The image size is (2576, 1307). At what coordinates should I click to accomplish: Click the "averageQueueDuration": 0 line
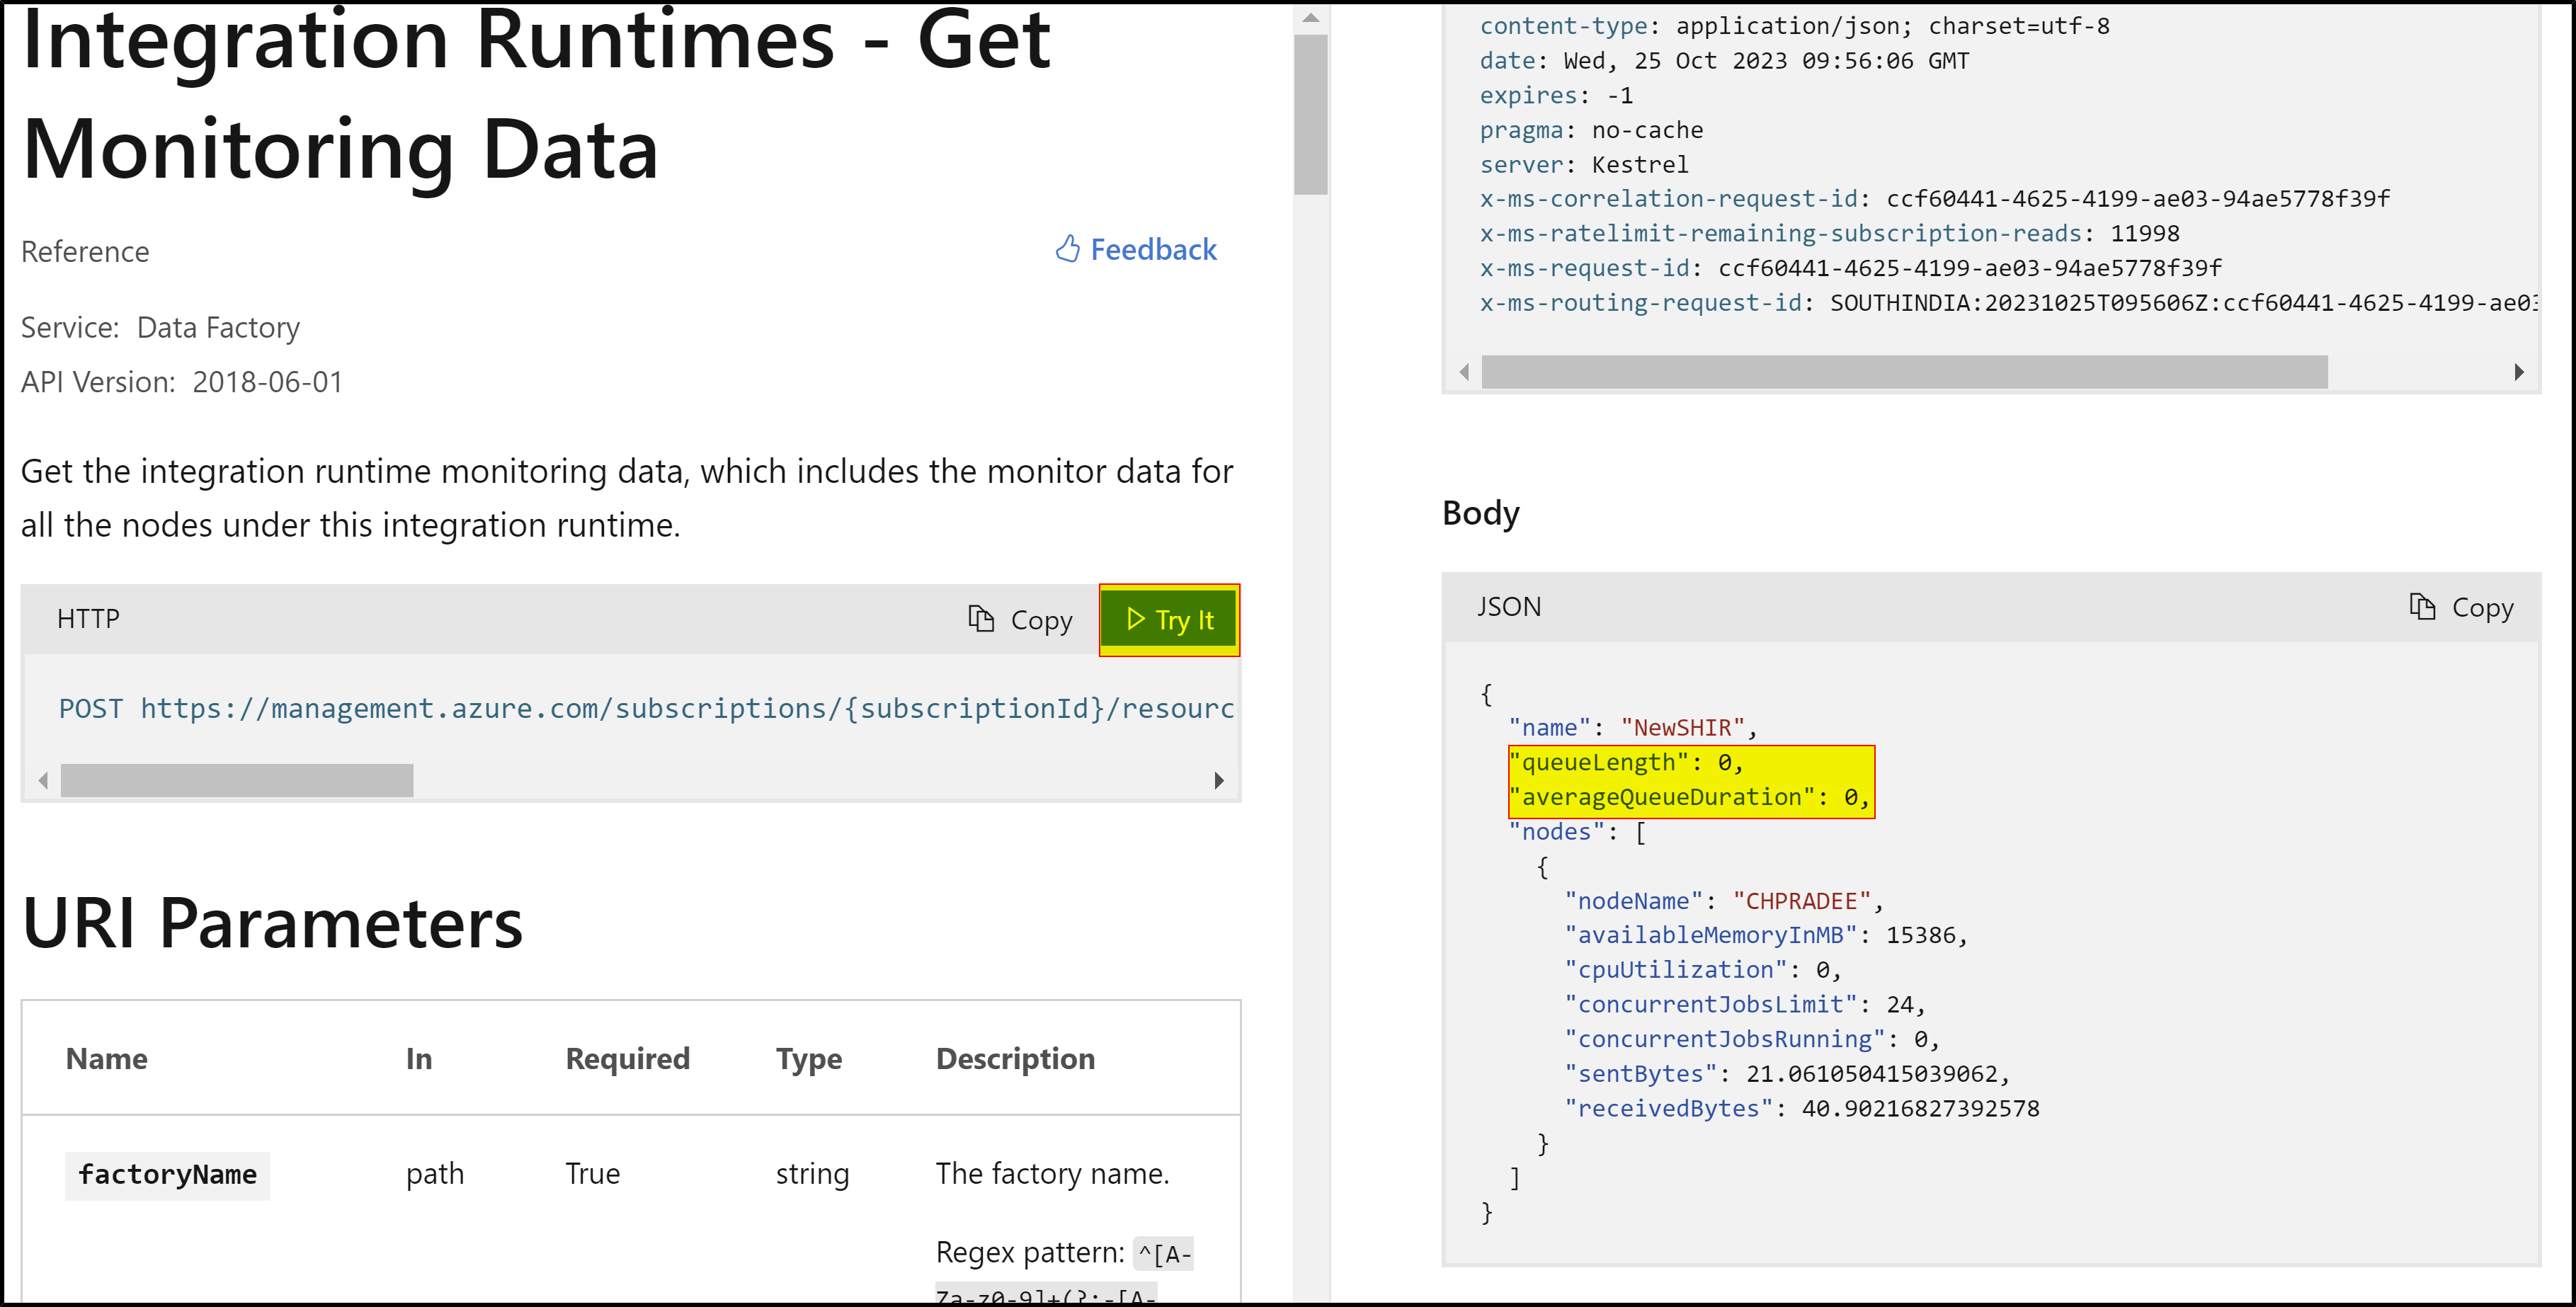coord(1690,797)
